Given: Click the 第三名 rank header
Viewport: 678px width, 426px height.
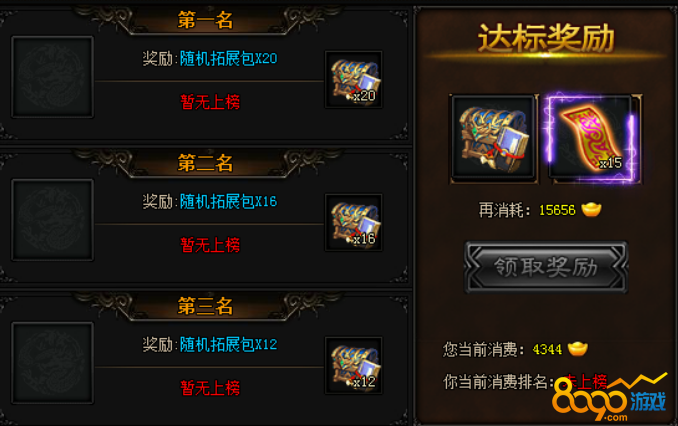Looking at the screenshot, I should click(x=205, y=306).
